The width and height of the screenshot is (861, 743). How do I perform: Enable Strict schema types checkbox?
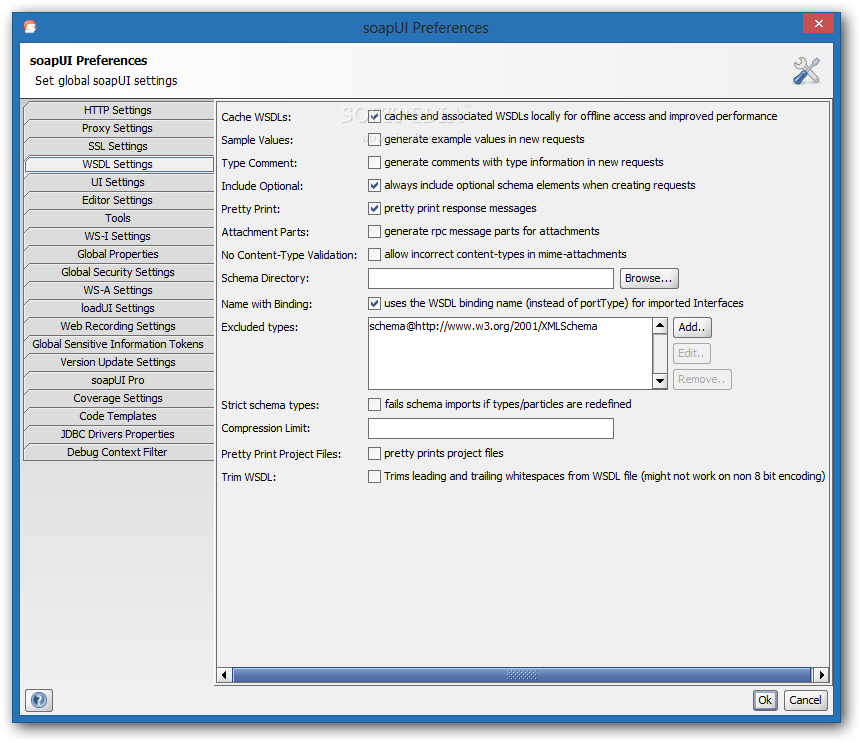(374, 405)
